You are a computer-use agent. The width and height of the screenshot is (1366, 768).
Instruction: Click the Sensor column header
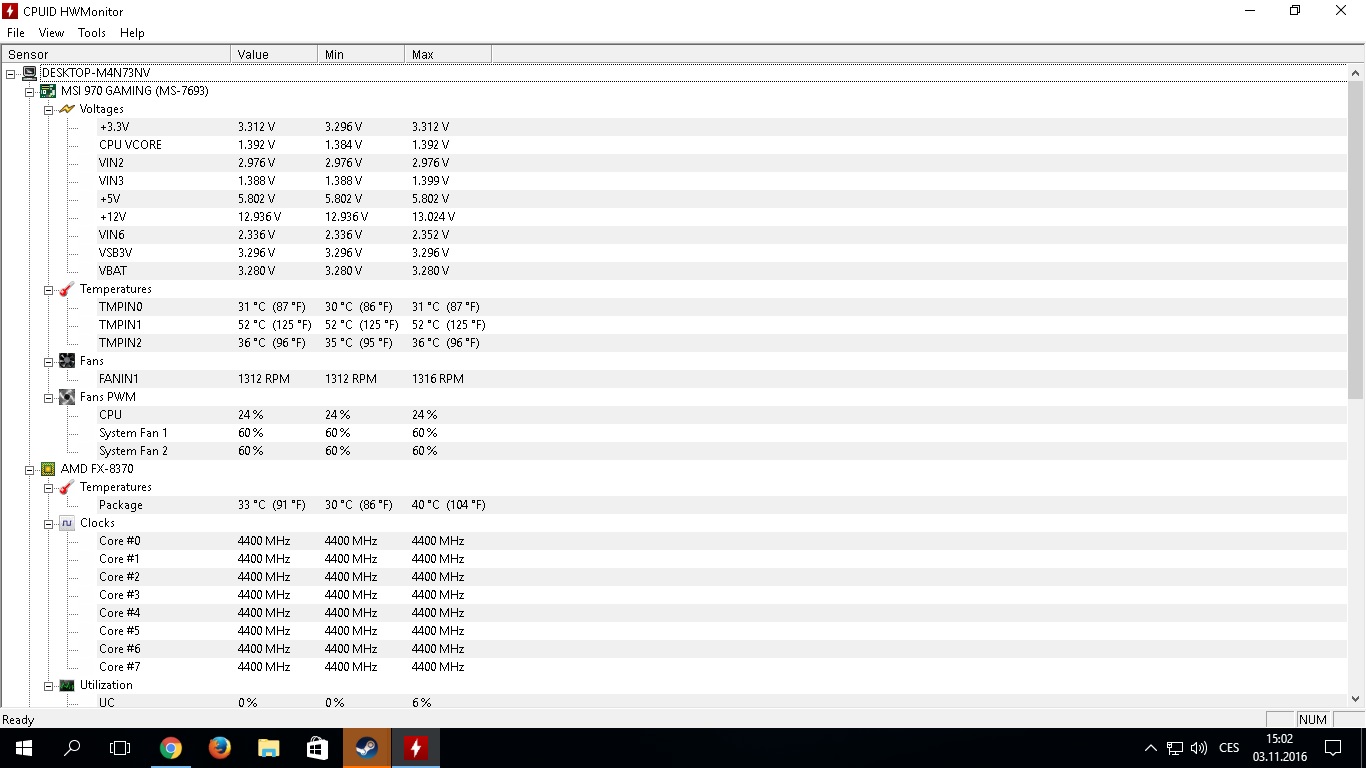click(x=116, y=54)
